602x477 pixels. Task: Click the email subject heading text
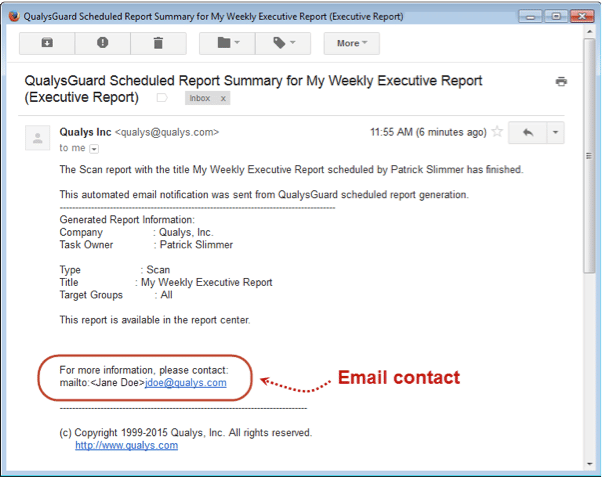[x=253, y=89]
